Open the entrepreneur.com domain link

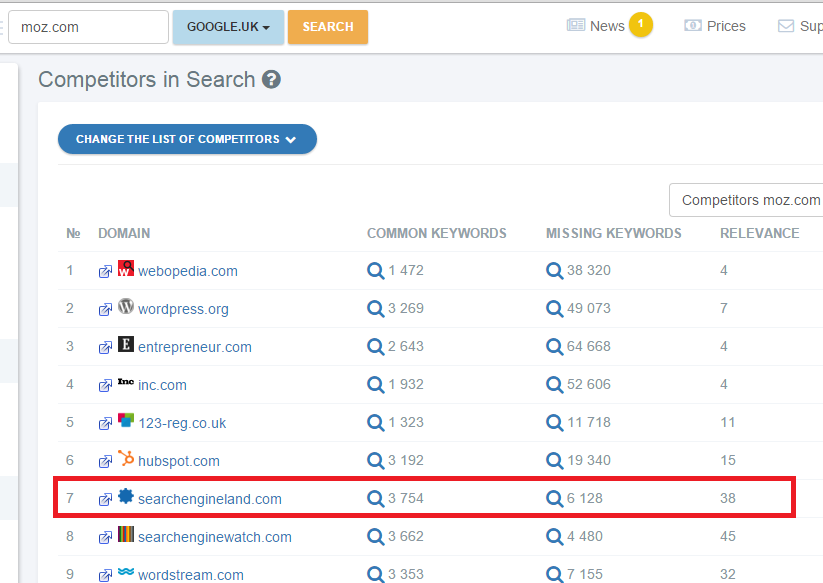[195, 347]
